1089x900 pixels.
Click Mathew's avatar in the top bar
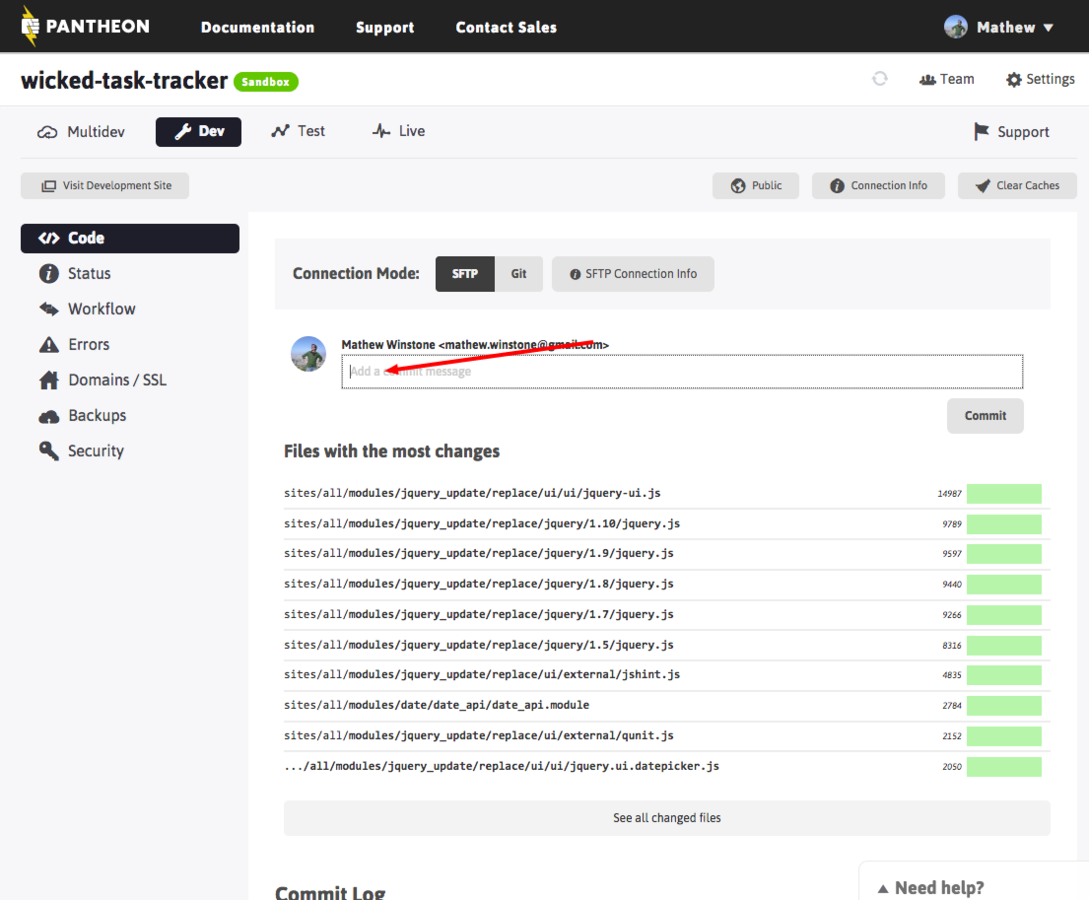point(956,27)
